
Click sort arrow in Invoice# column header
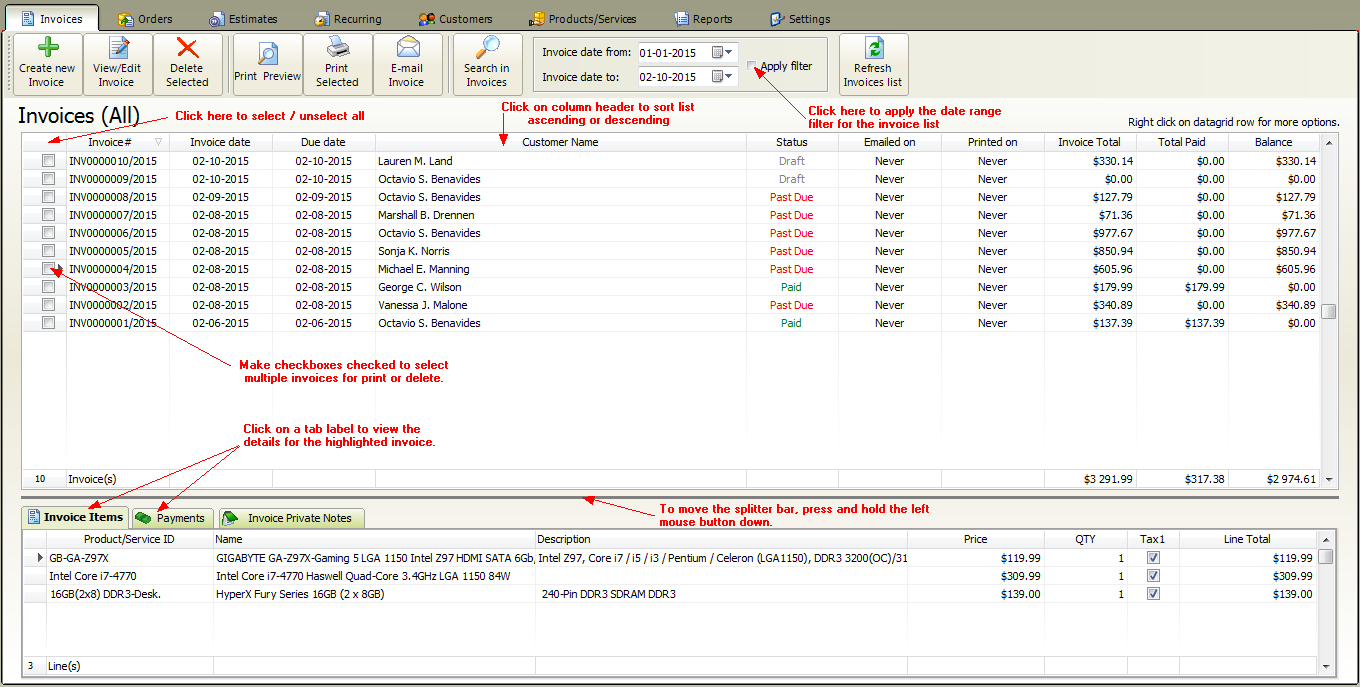tap(158, 142)
